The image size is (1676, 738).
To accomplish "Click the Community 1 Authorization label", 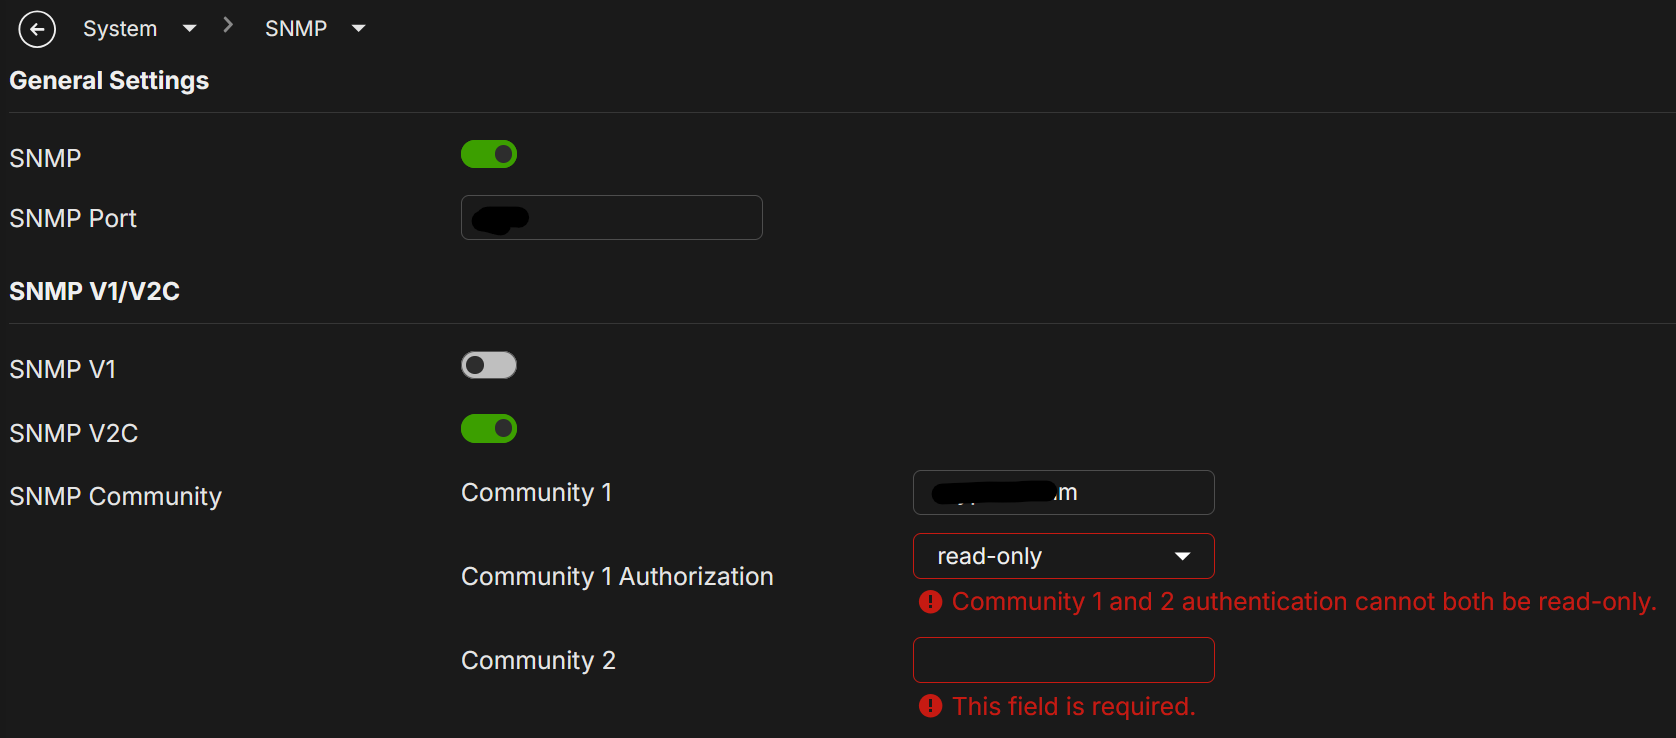I will [x=617, y=576].
